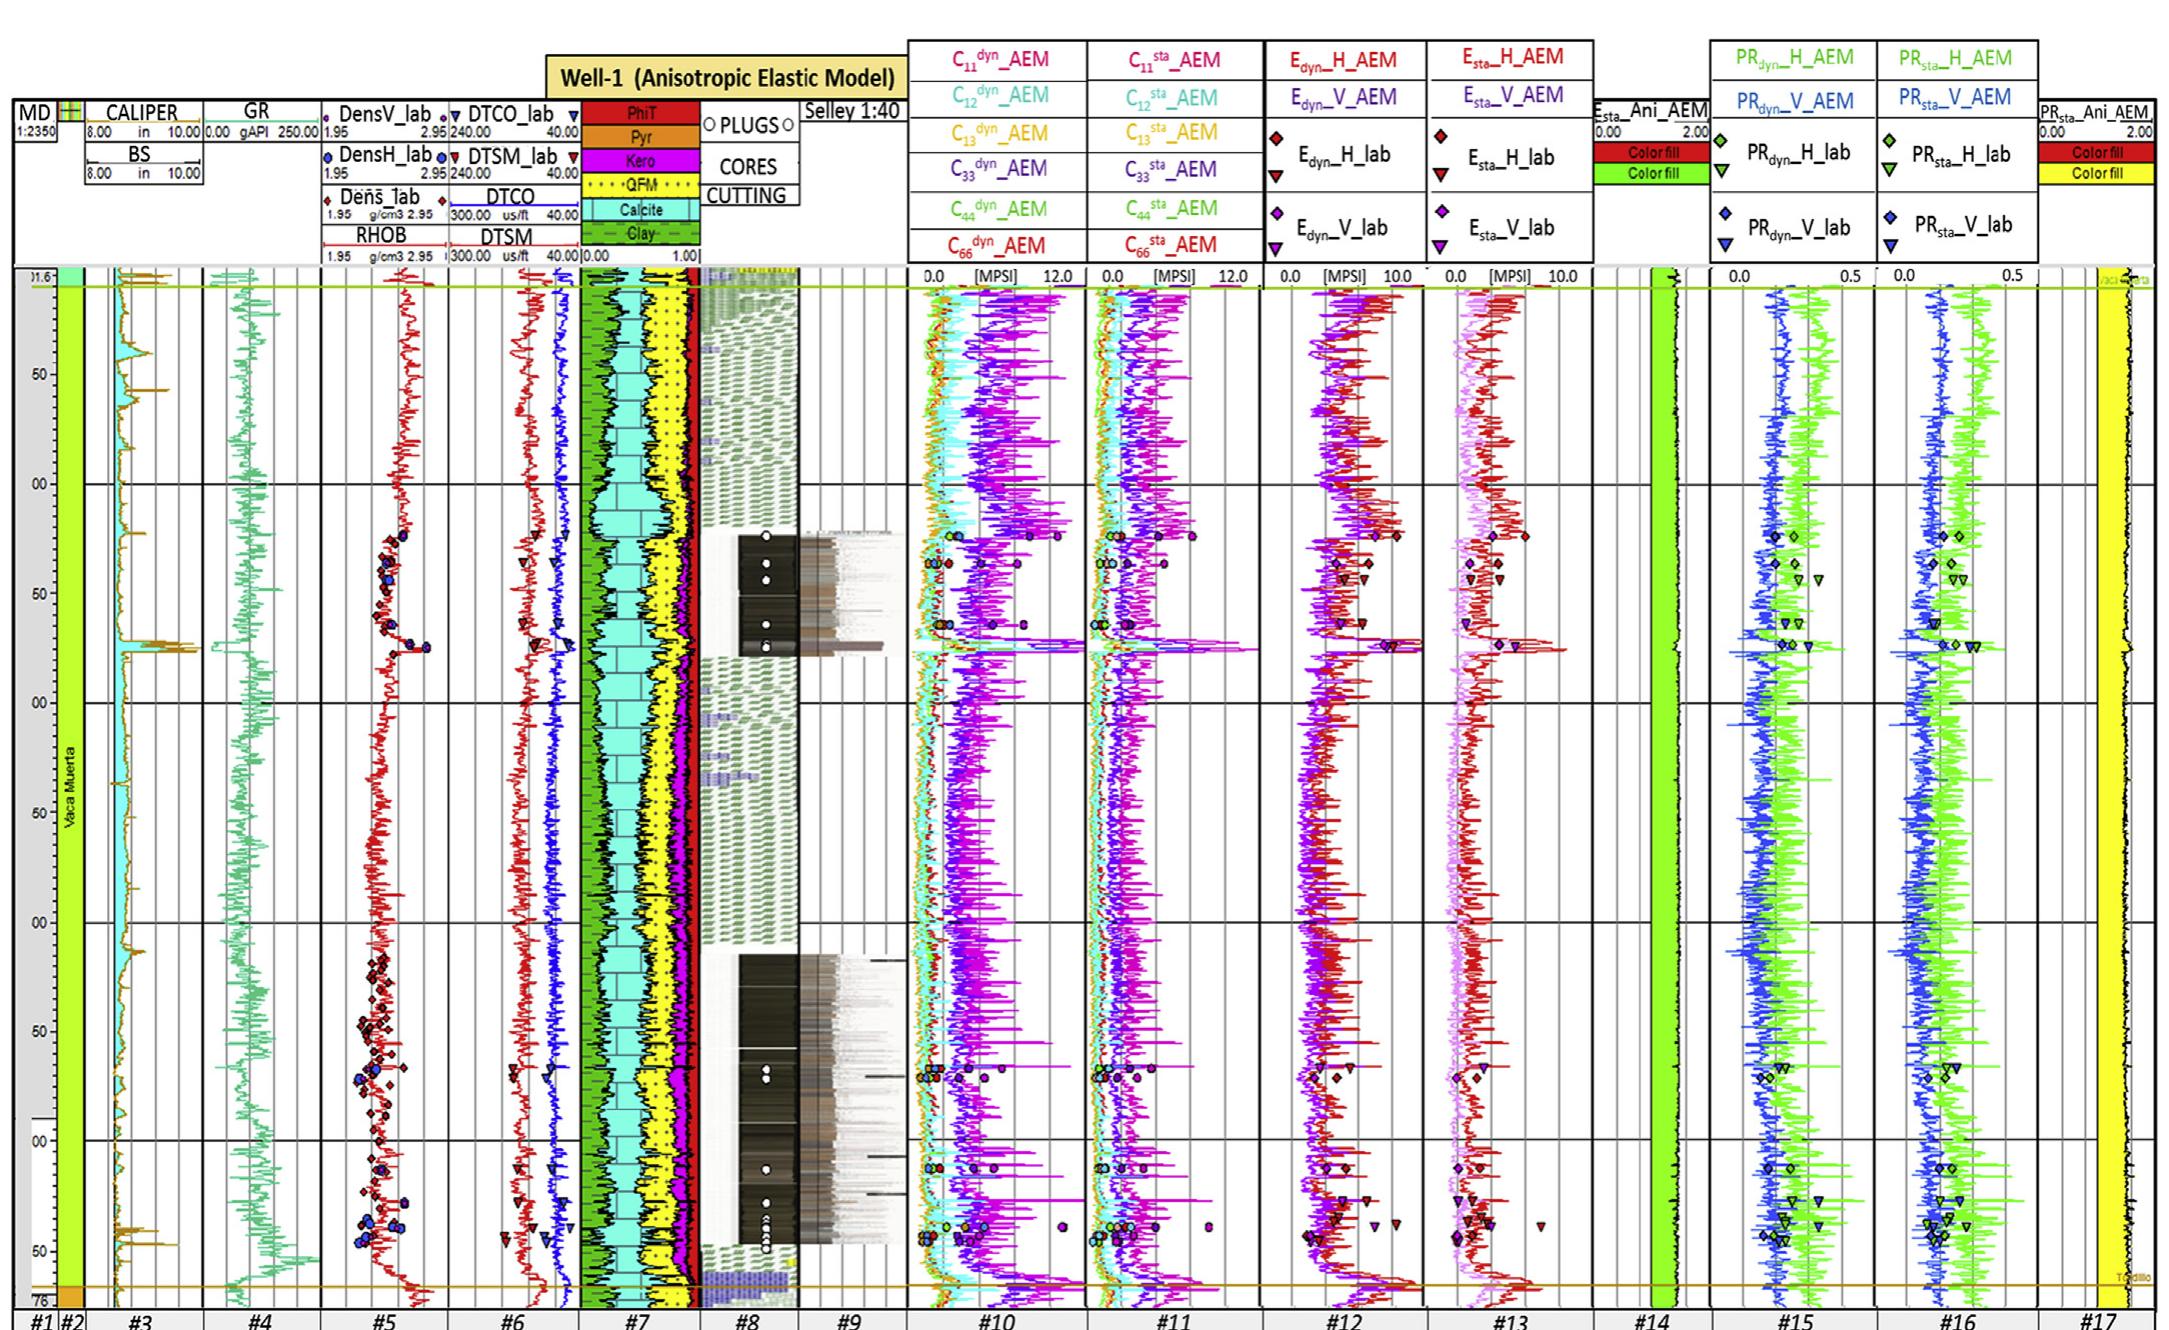This screenshot has width=2169, height=1330.
Task: Select the Esta_V_AEM curve label
Action: coord(1513,95)
